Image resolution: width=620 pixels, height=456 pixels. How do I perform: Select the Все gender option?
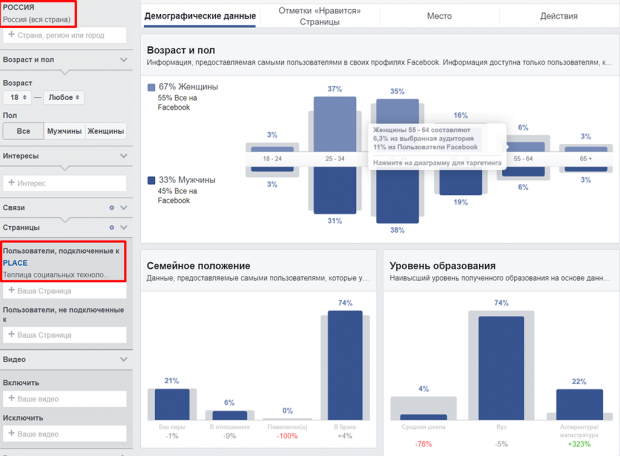pos(23,131)
